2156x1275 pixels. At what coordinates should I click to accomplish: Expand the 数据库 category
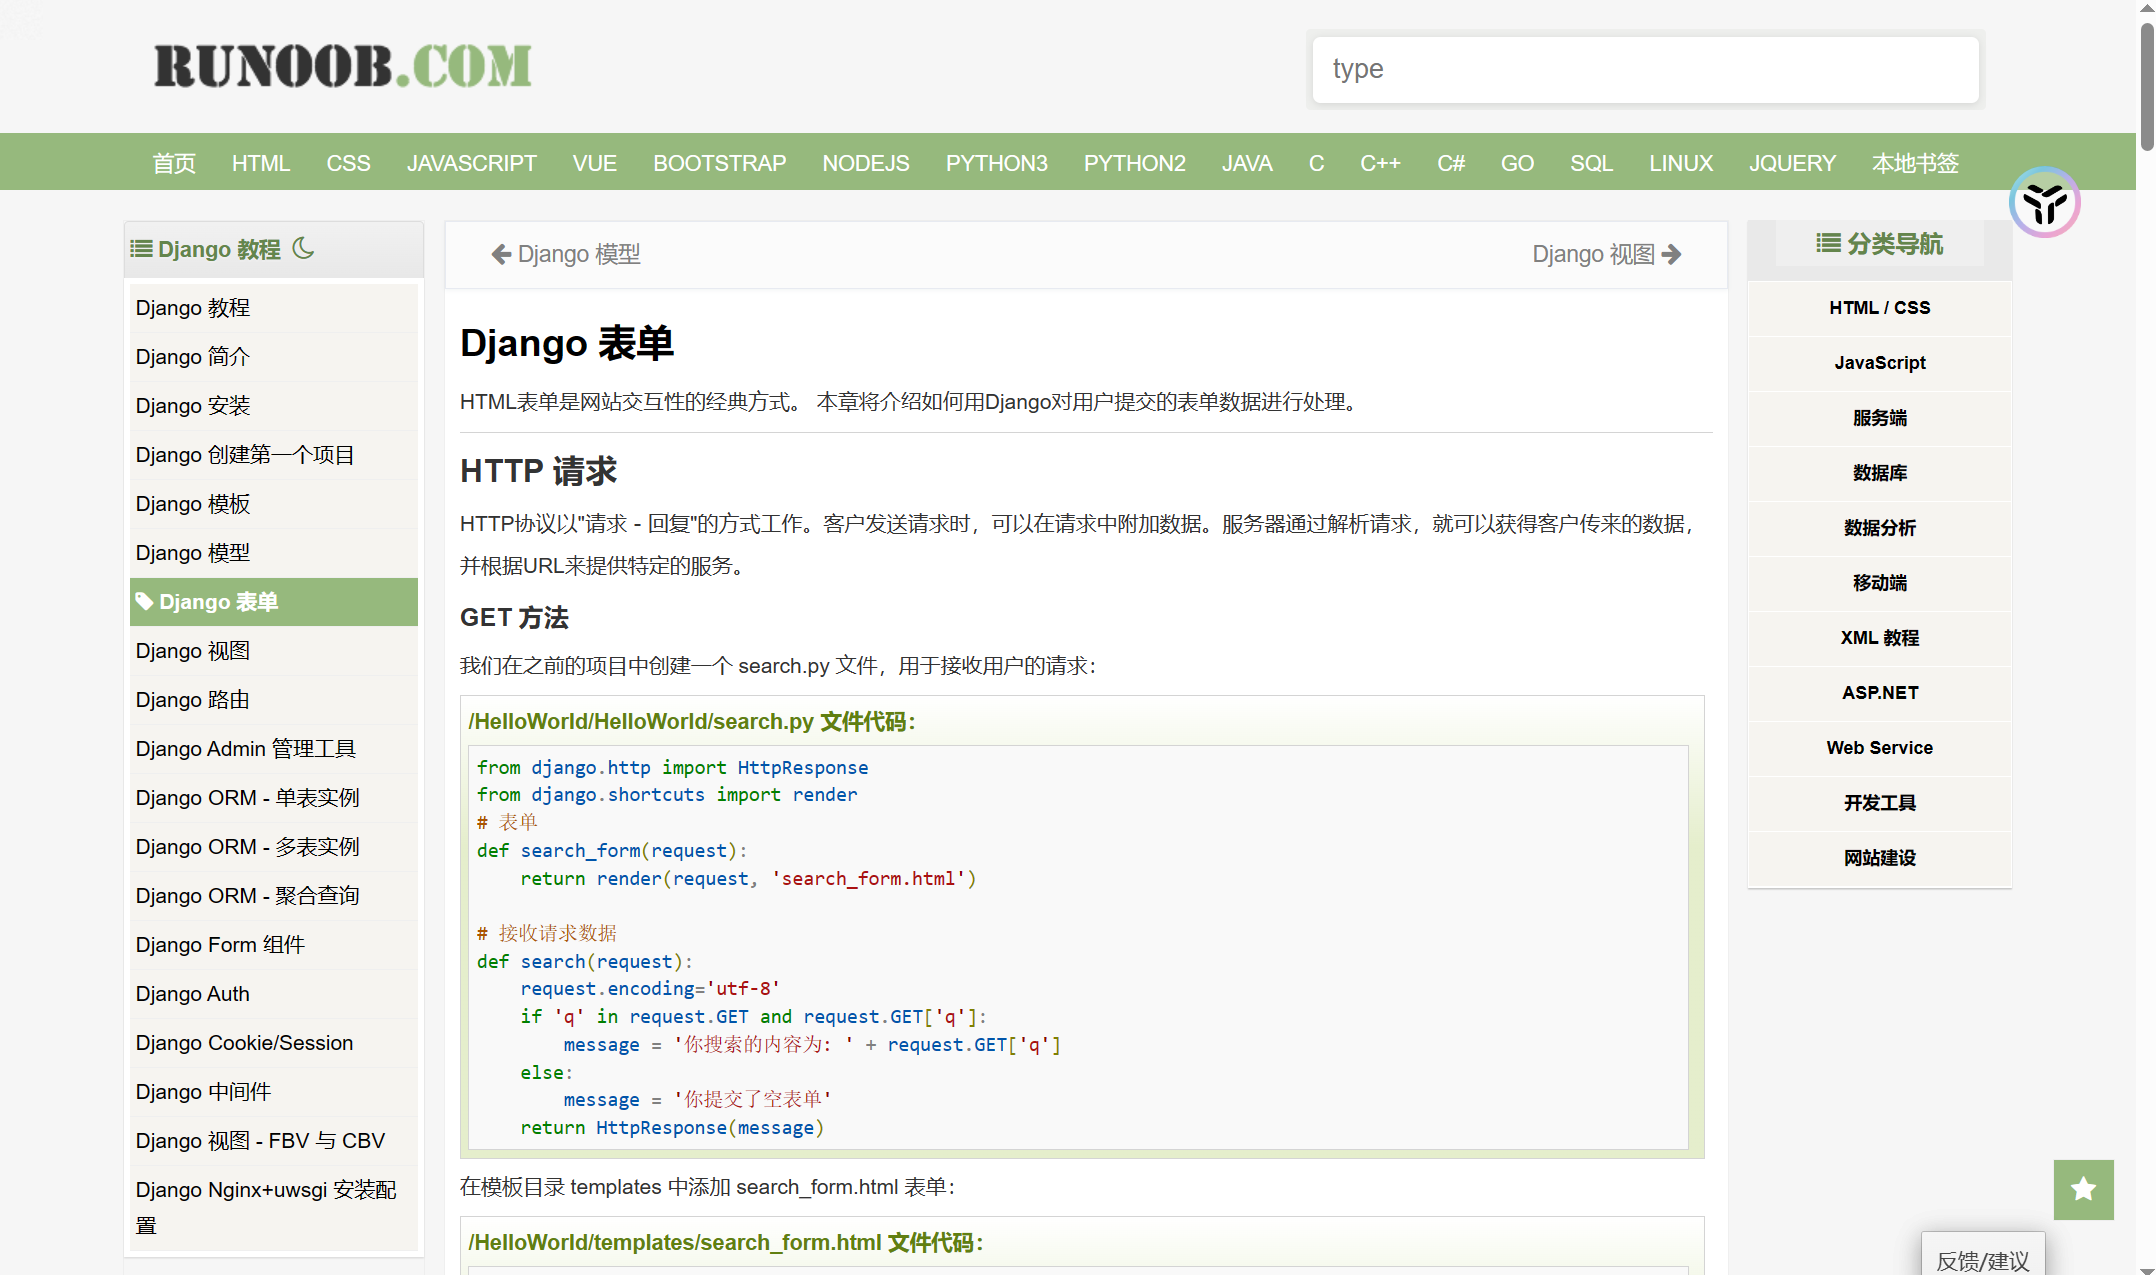1879,473
